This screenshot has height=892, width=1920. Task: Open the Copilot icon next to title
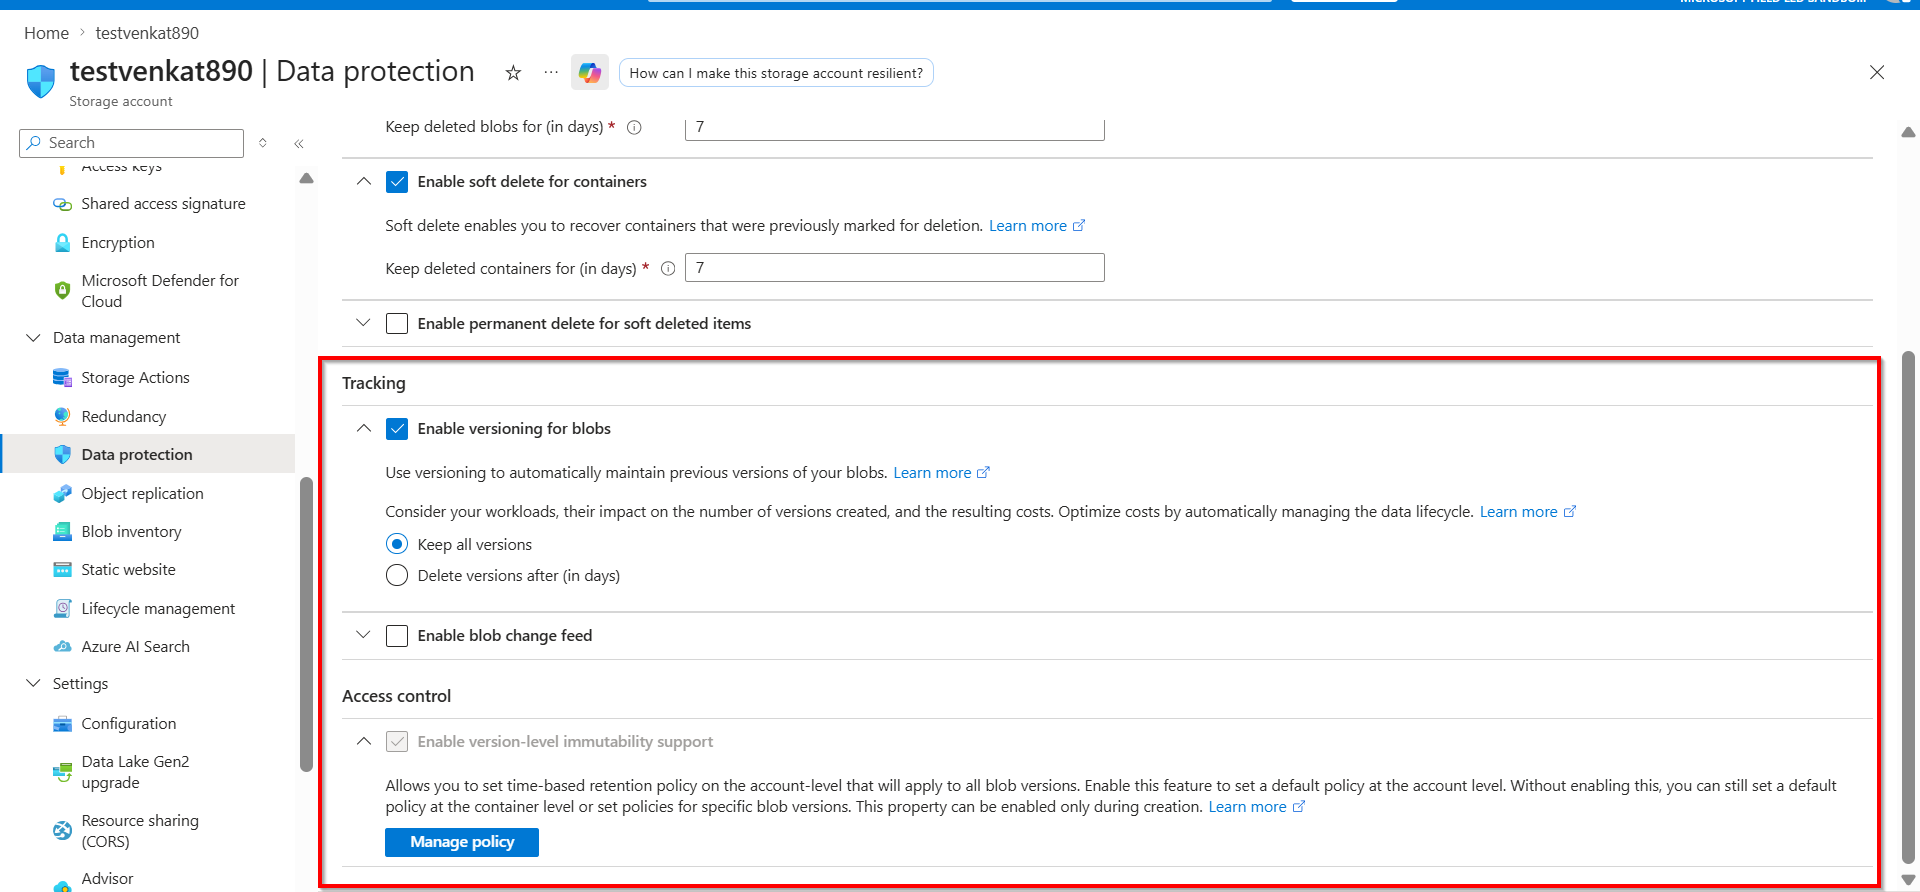590,72
